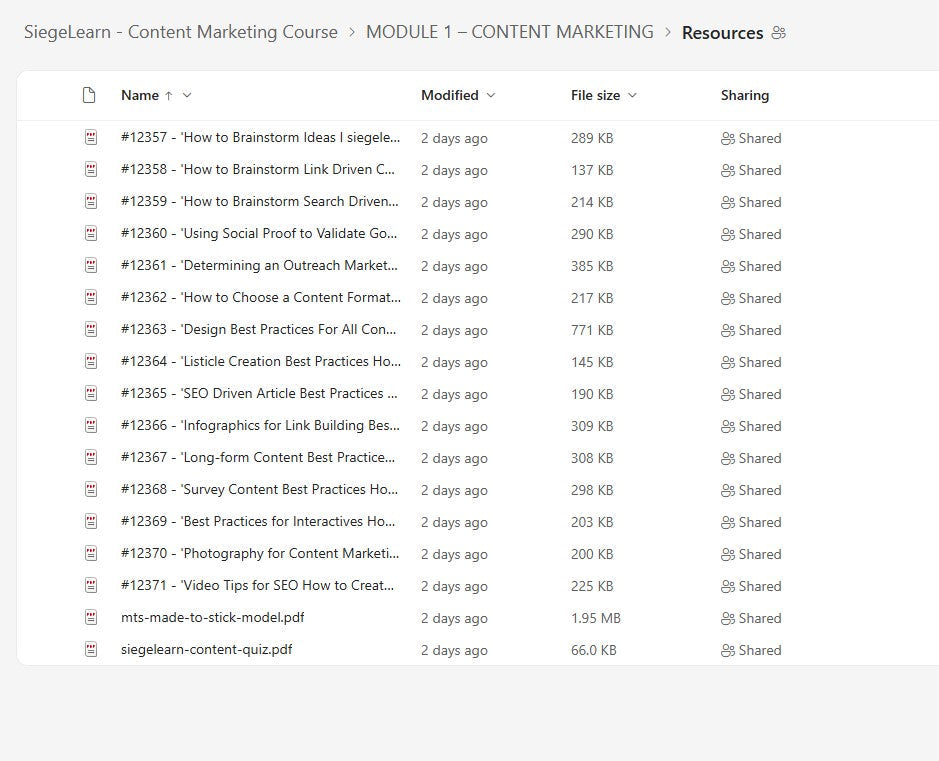Screen dimensions: 939x761
Task: Open file #12370 Photography for Content Marketing
Action: (260, 554)
